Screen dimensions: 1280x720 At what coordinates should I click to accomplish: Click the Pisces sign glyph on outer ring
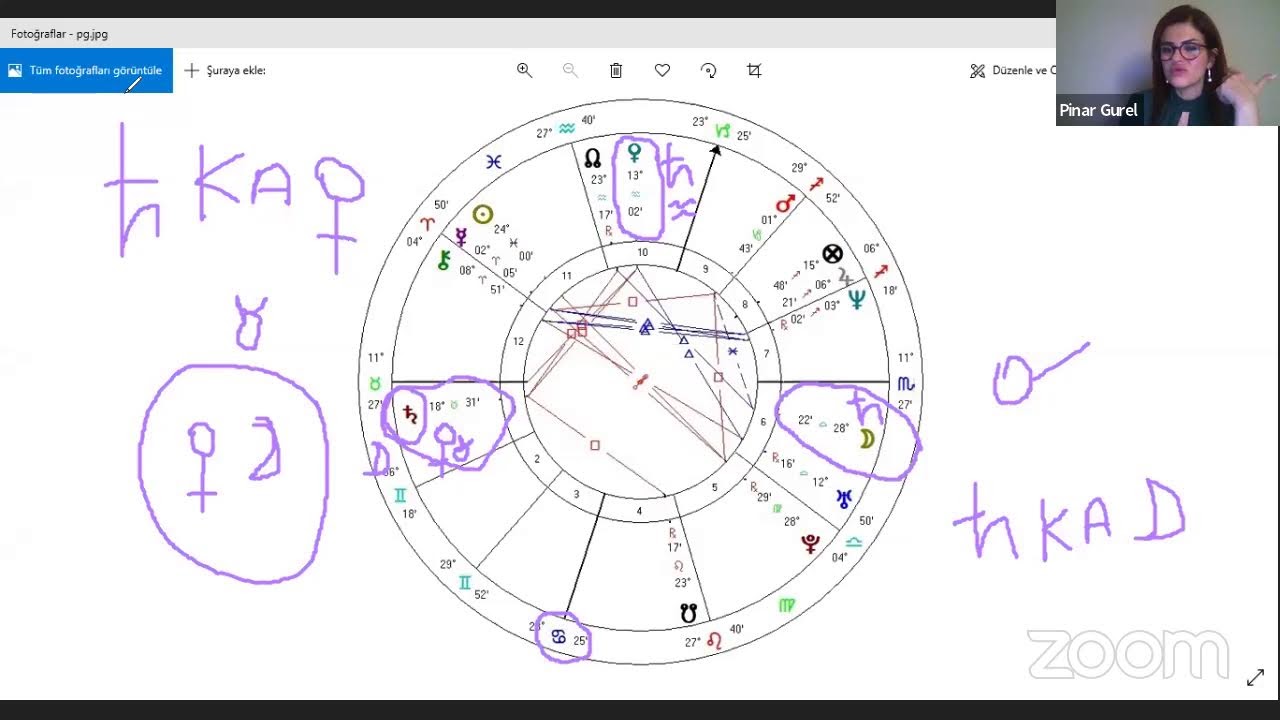(493, 161)
